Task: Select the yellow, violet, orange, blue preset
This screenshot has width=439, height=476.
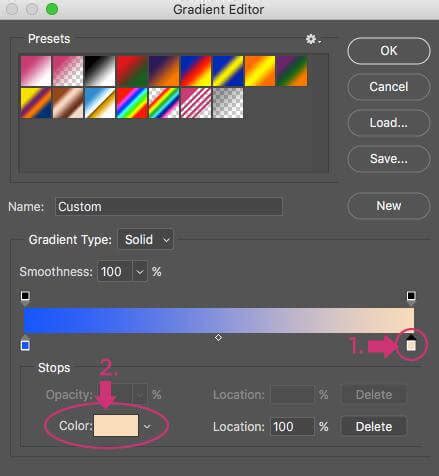Action: click(x=36, y=103)
